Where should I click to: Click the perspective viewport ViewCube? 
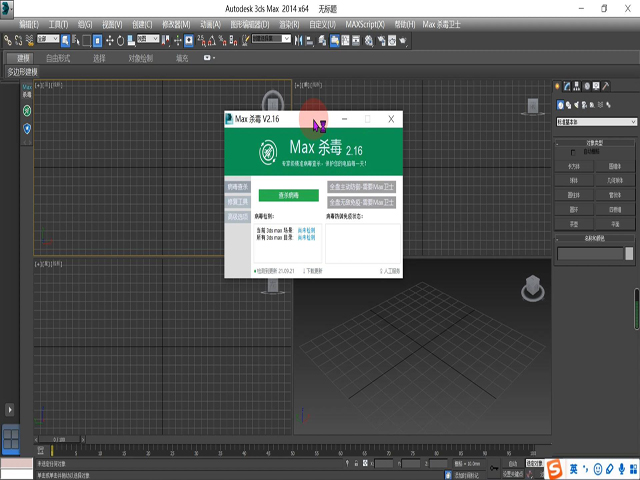pos(533,288)
